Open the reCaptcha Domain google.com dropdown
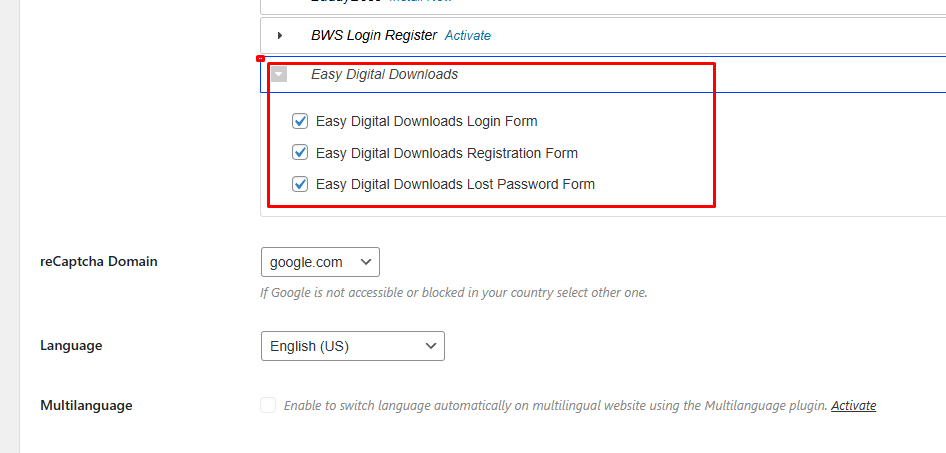946x453 pixels. (320, 262)
